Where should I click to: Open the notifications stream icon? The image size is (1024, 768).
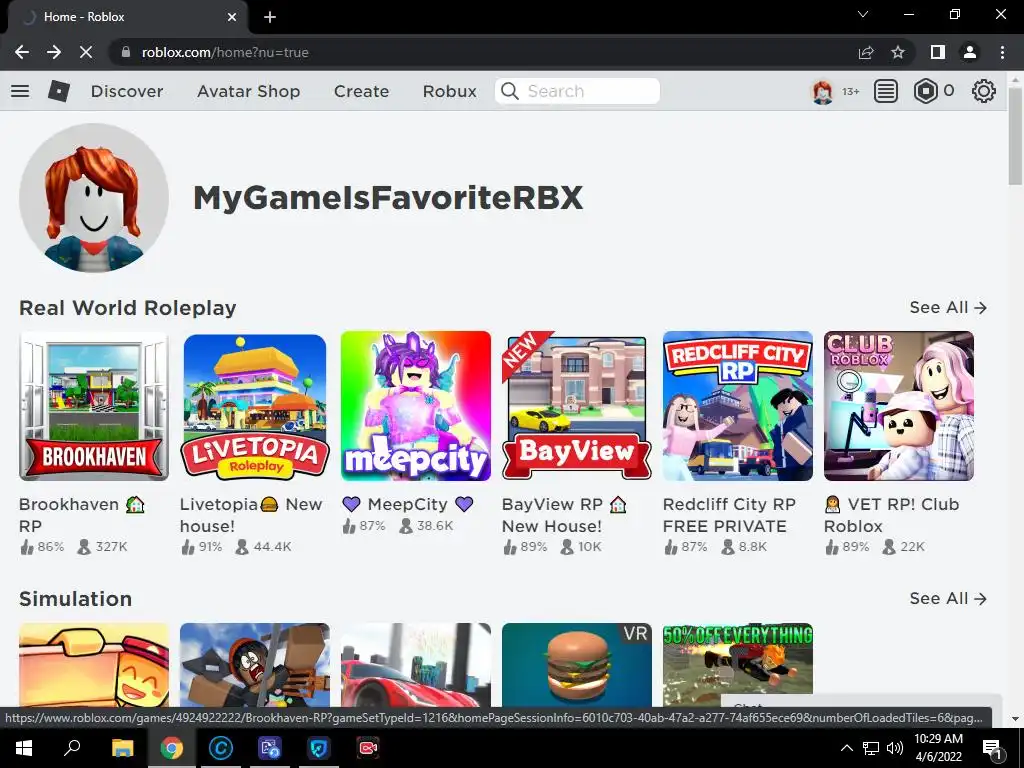coord(886,91)
